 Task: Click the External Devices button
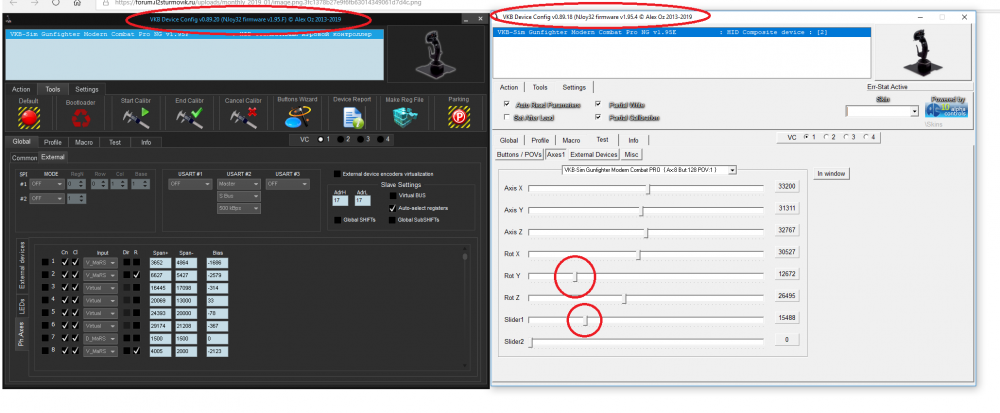pos(594,154)
